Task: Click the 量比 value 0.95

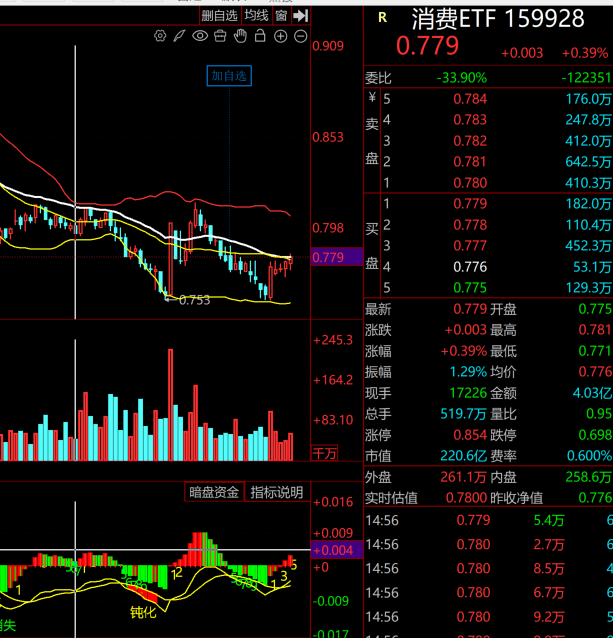Action: 599,414
